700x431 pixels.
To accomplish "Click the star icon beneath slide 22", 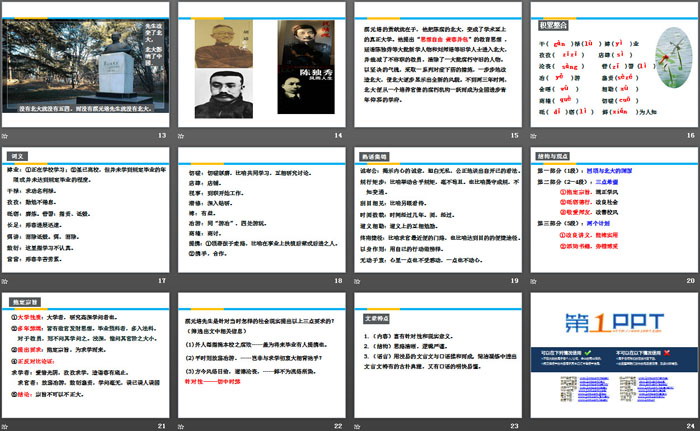I will [181, 423].
